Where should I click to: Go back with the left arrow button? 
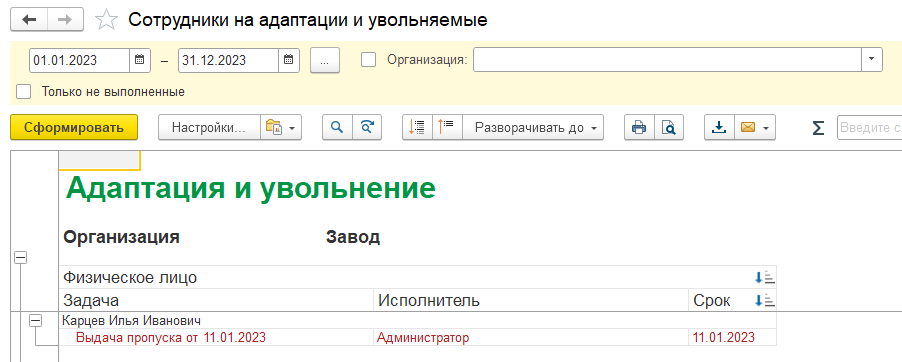(x=28, y=20)
